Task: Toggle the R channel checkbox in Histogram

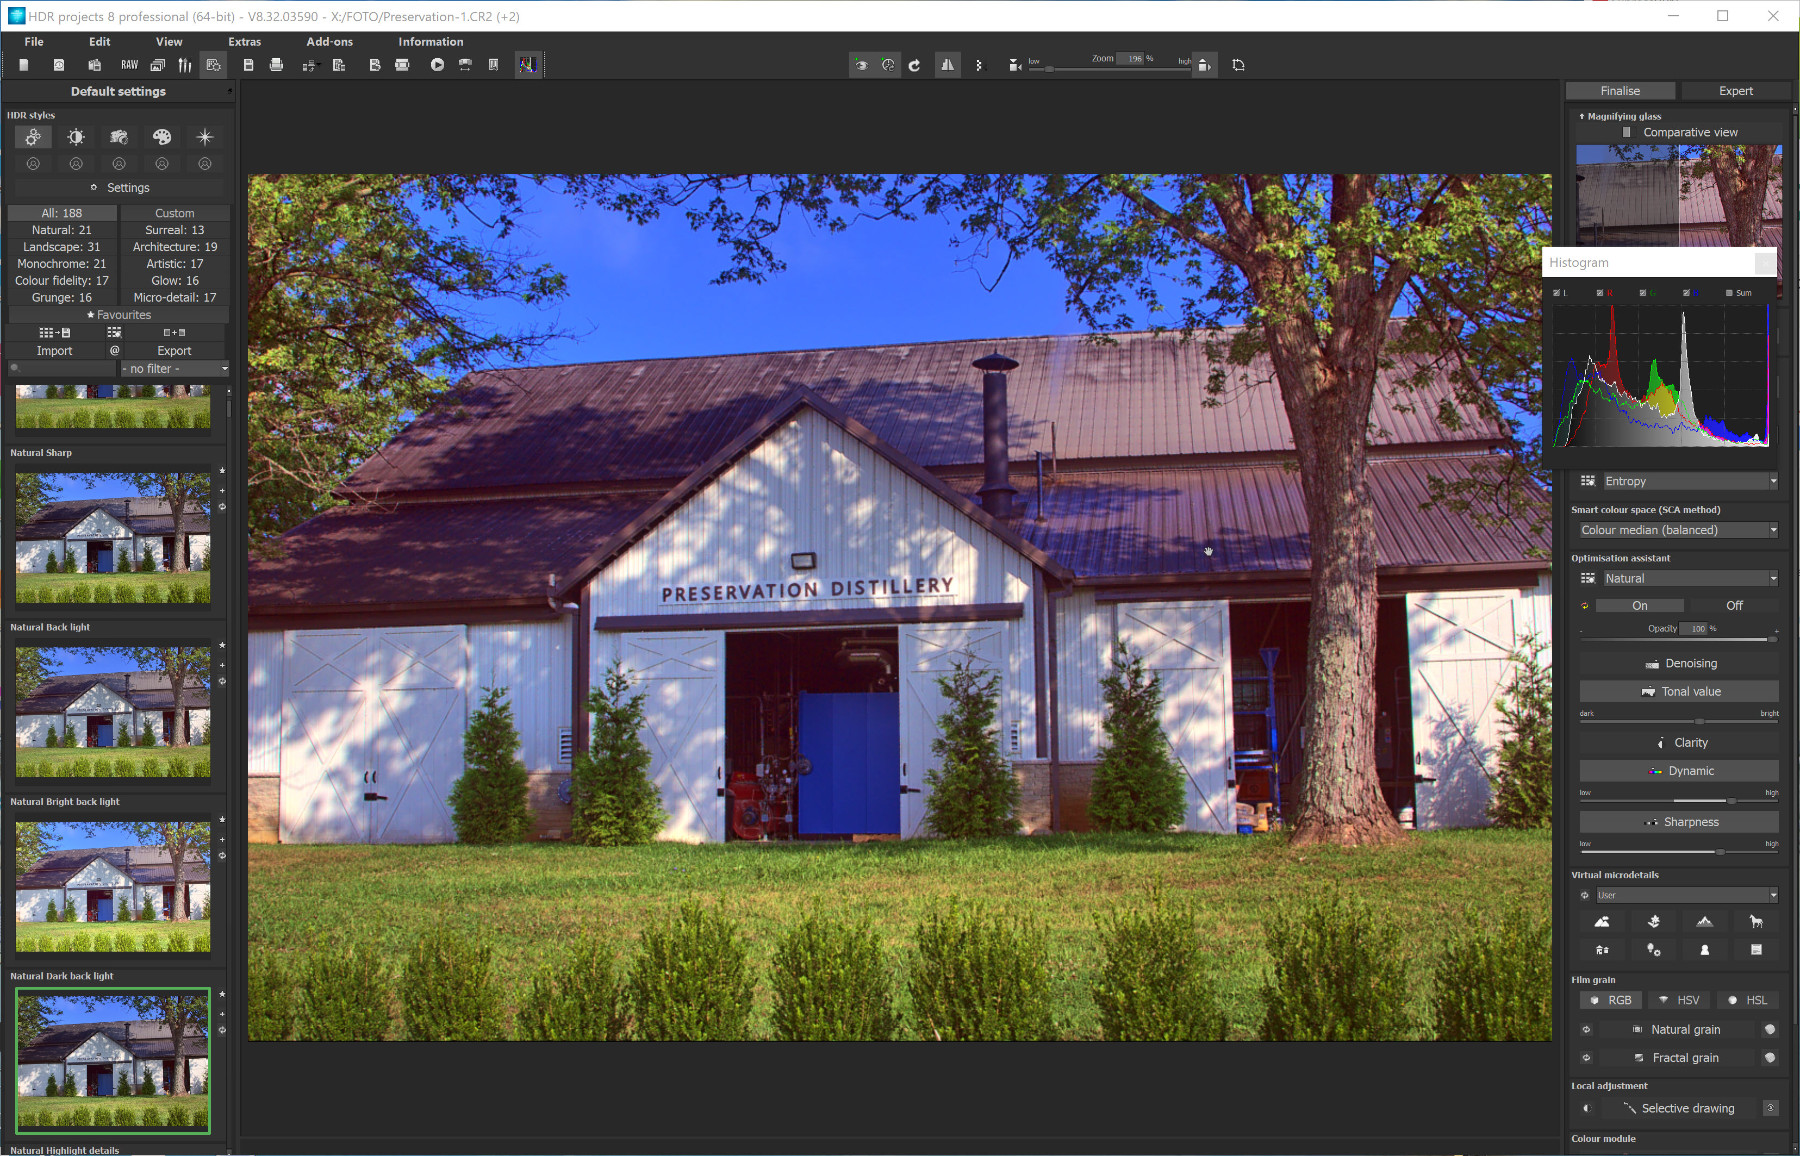Action: click(1600, 293)
